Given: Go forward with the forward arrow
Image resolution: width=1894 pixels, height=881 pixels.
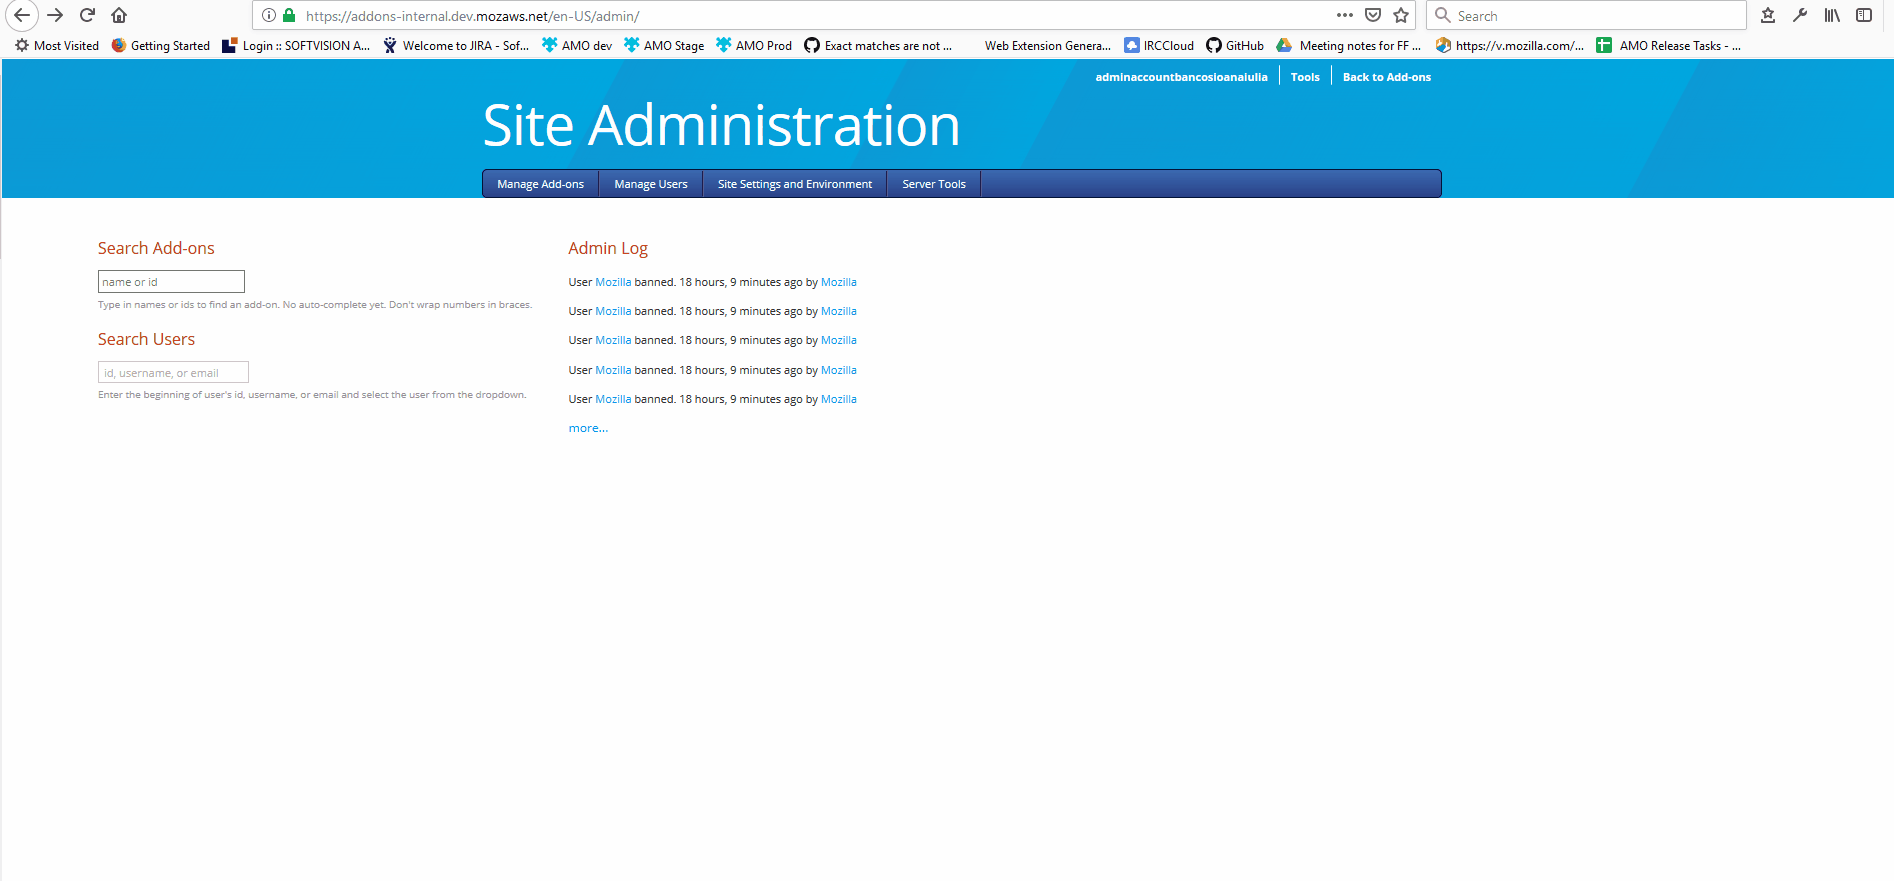Looking at the screenshot, I should pyautogui.click(x=55, y=15).
